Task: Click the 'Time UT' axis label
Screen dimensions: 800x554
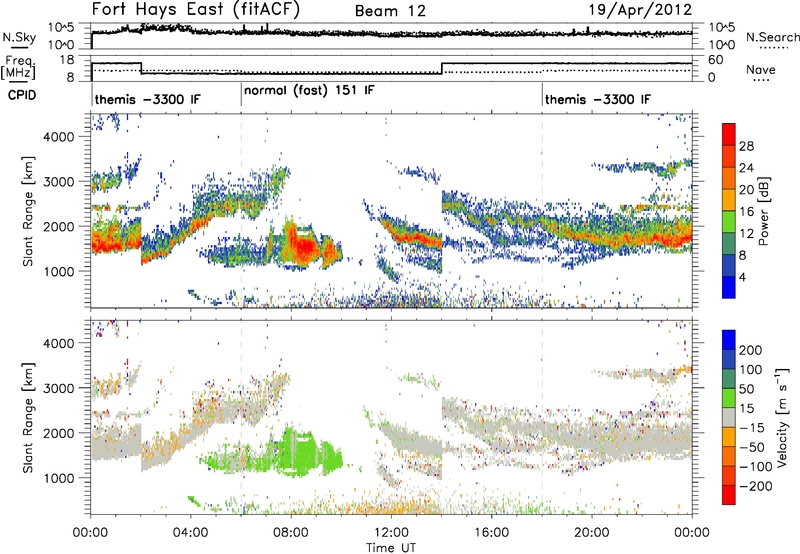Action: click(x=391, y=548)
